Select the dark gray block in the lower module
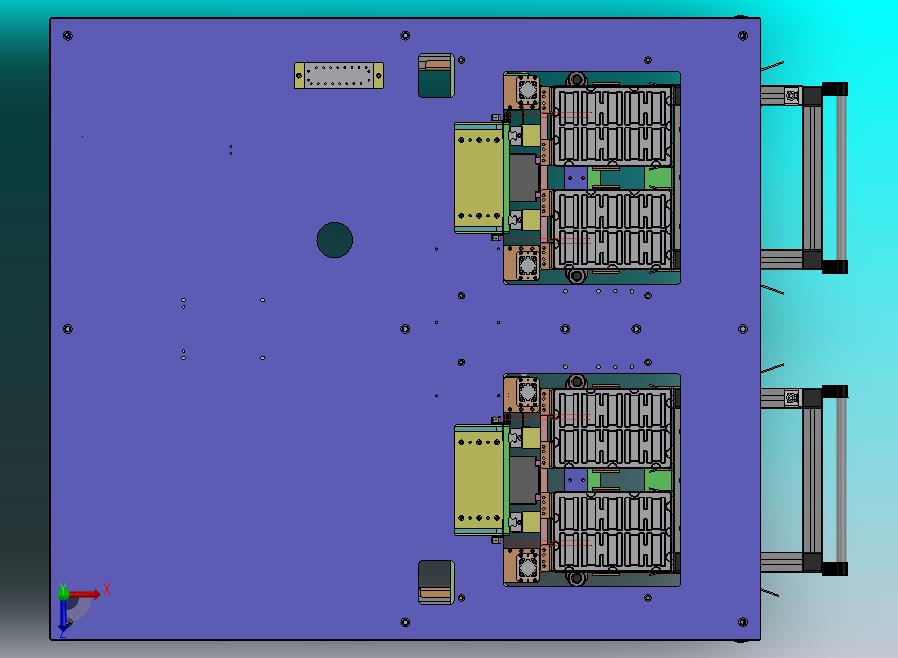 [523, 480]
